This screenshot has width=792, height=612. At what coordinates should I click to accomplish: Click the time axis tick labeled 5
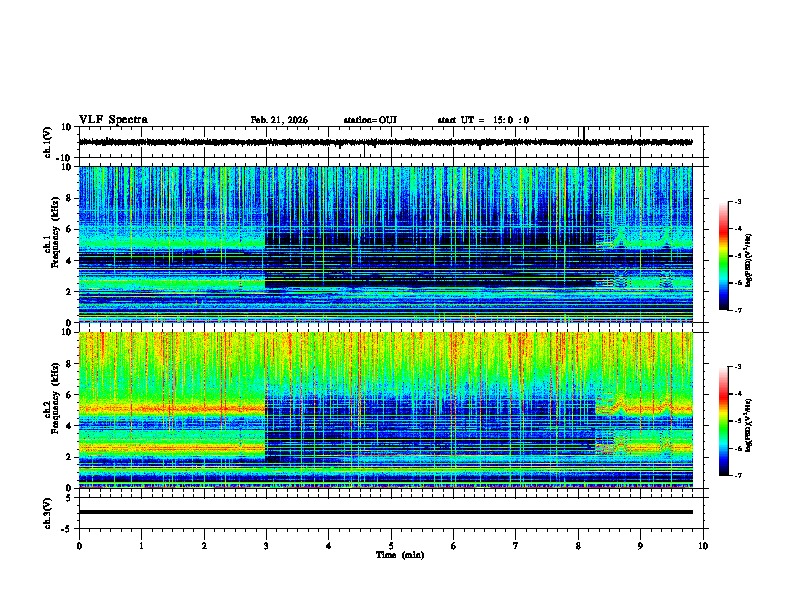[391, 546]
